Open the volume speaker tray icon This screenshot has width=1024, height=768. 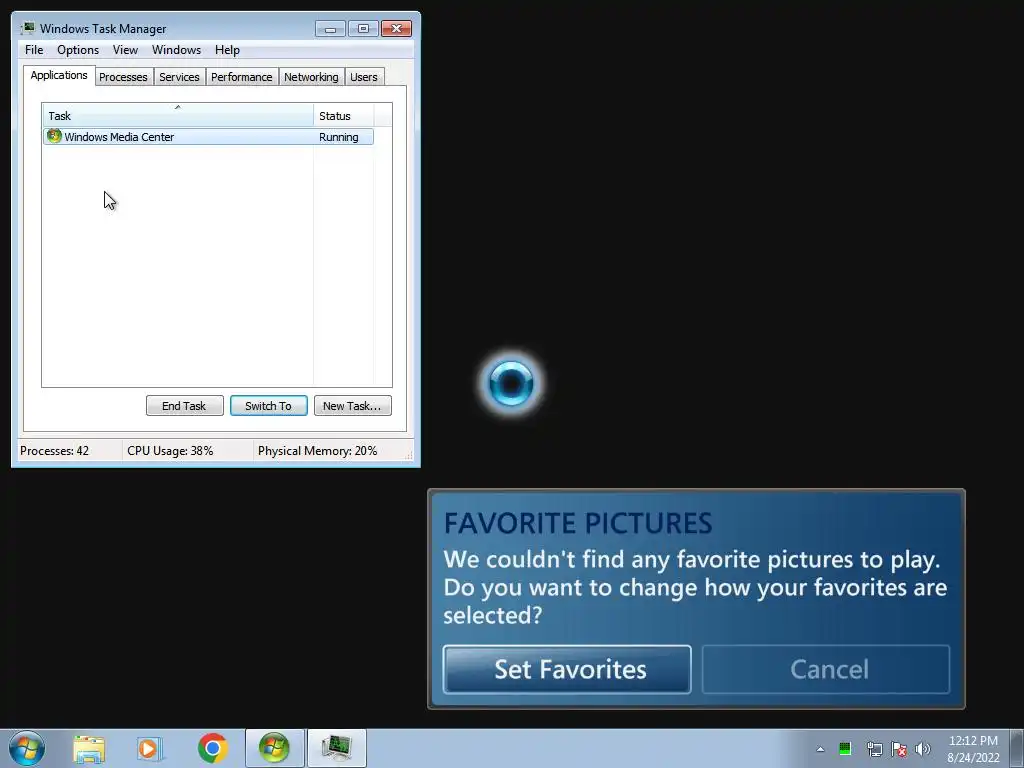pyautogui.click(x=923, y=749)
